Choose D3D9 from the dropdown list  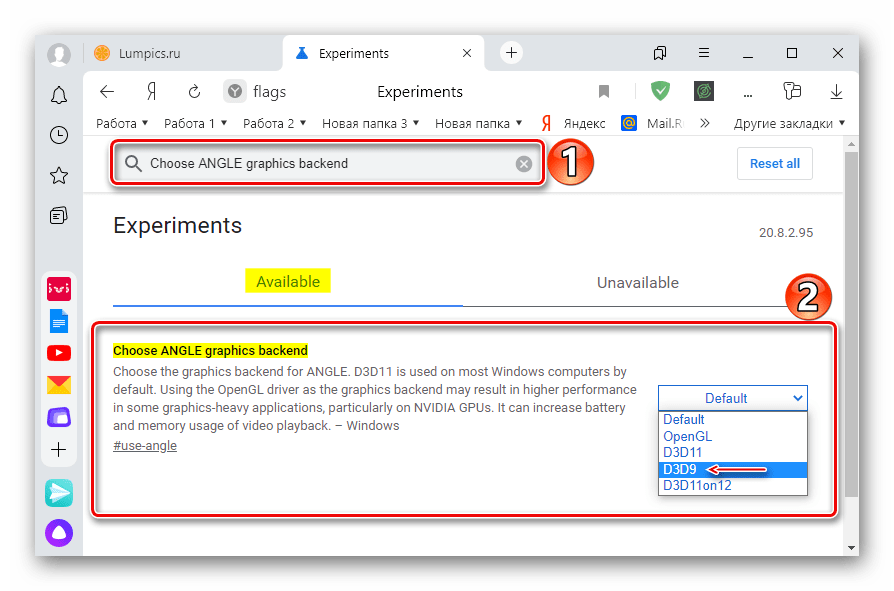(x=678, y=469)
